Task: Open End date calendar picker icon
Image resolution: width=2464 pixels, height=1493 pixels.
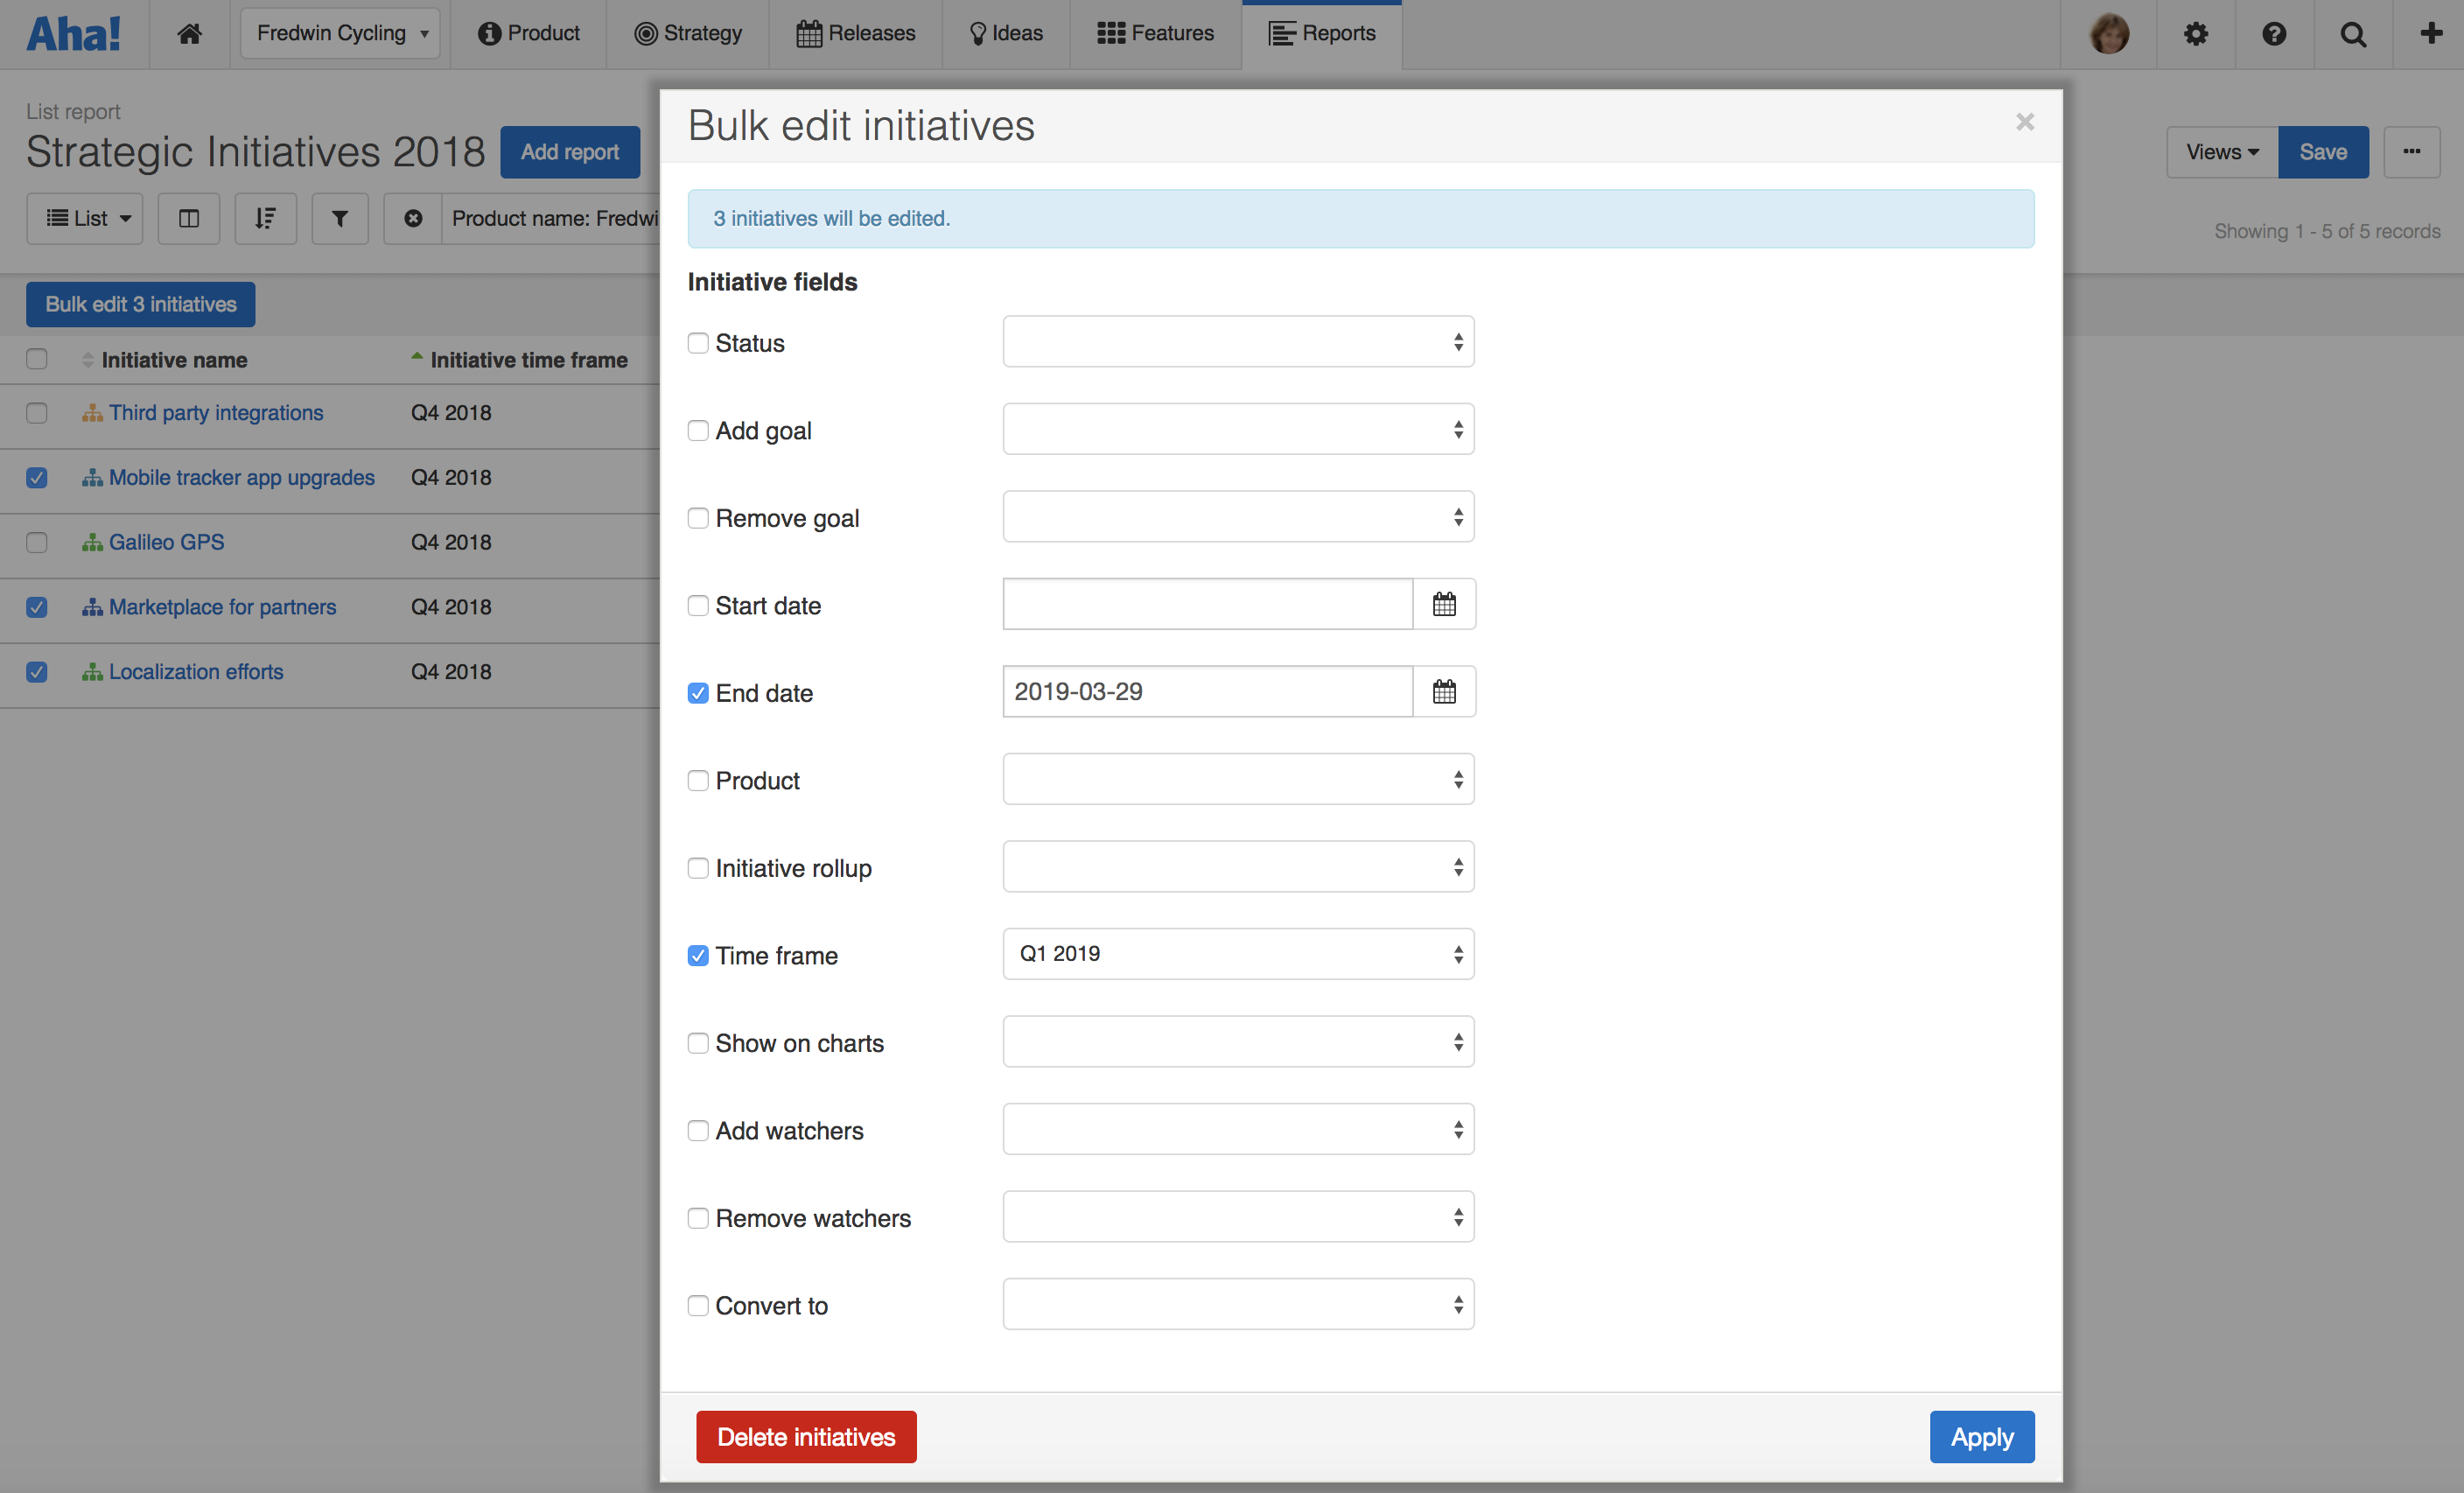Action: coord(1443,691)
